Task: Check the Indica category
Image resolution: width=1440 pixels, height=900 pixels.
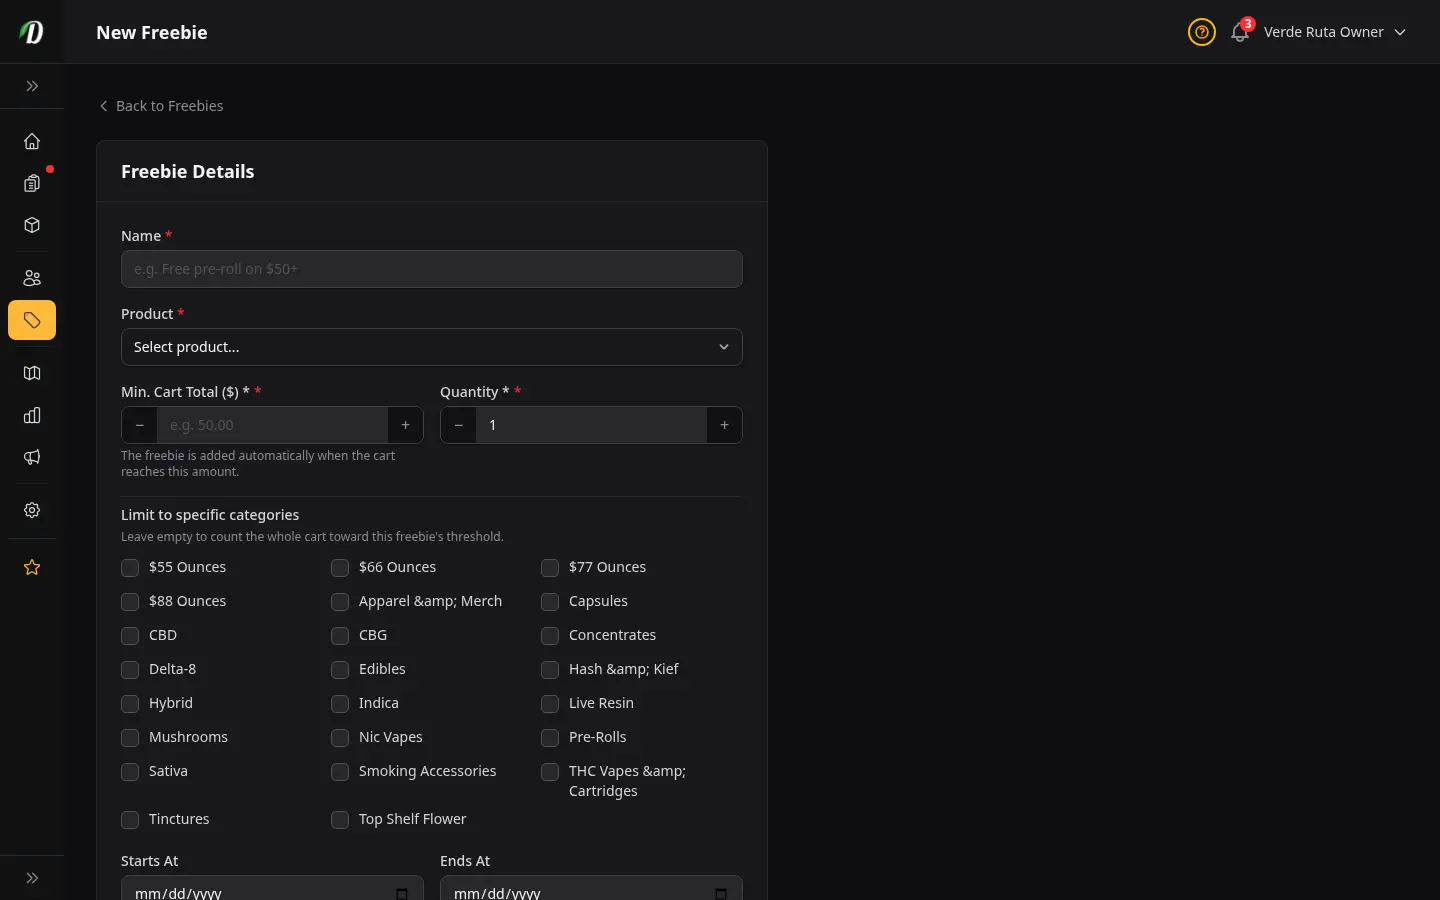Action: coord(340,704)
